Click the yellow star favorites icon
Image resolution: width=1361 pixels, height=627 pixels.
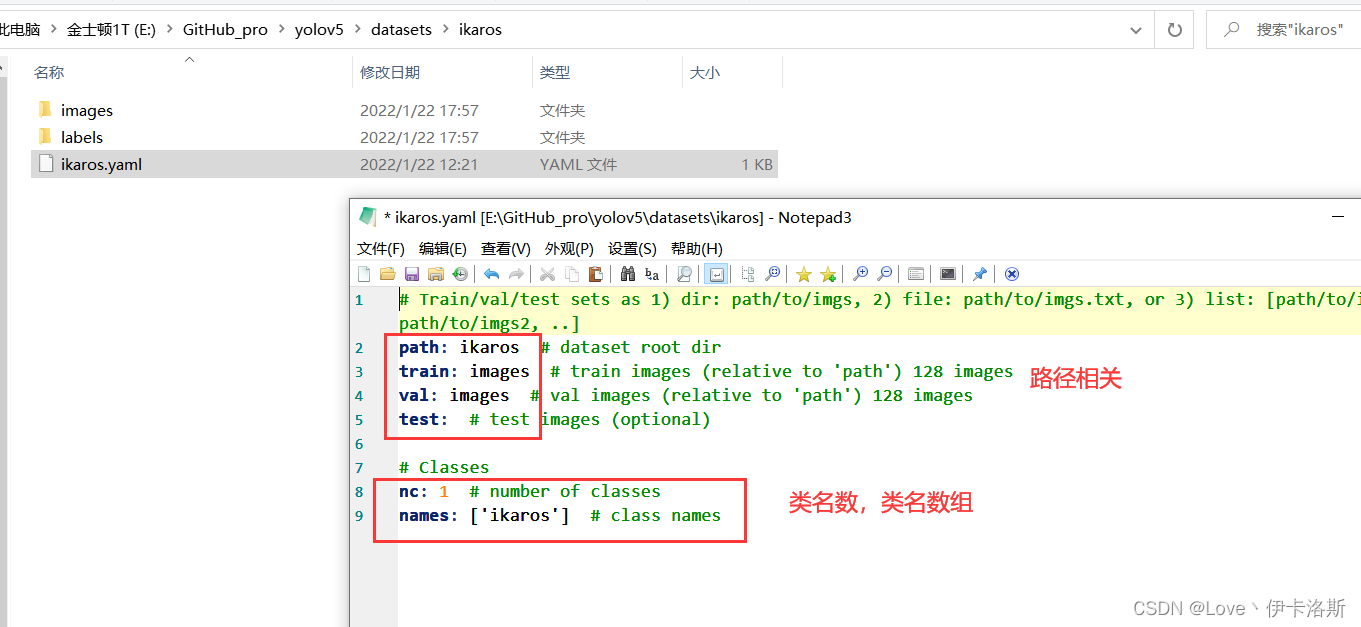point(804,274)
